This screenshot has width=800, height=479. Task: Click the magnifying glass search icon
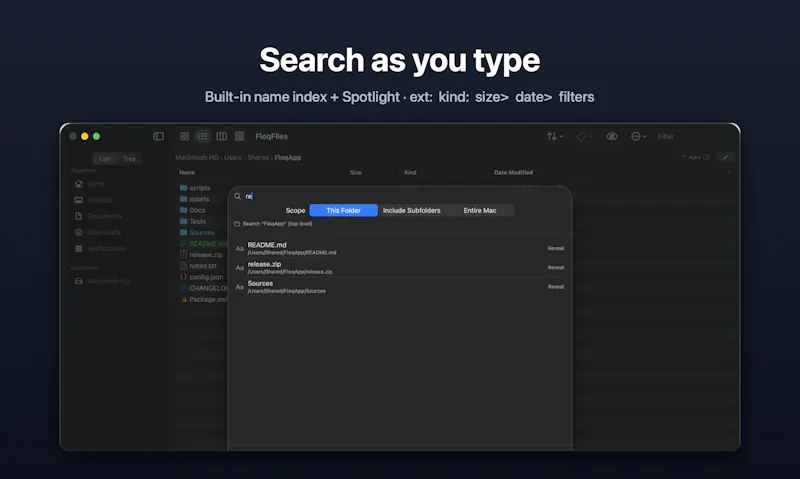tap(237, 196)
